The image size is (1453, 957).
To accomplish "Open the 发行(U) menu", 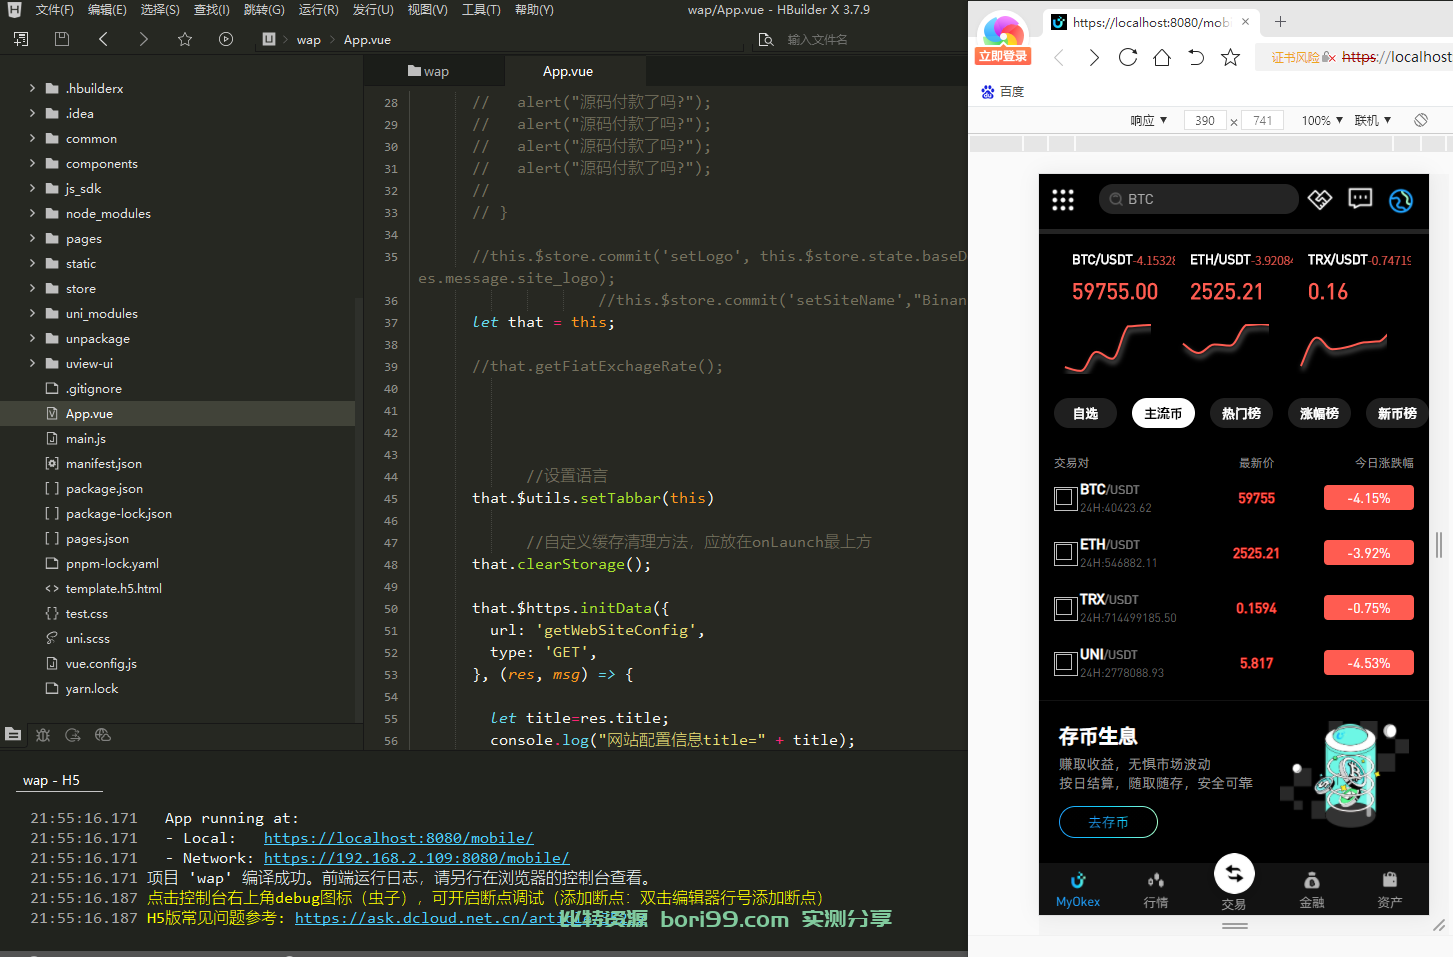I will coord(373,10).
